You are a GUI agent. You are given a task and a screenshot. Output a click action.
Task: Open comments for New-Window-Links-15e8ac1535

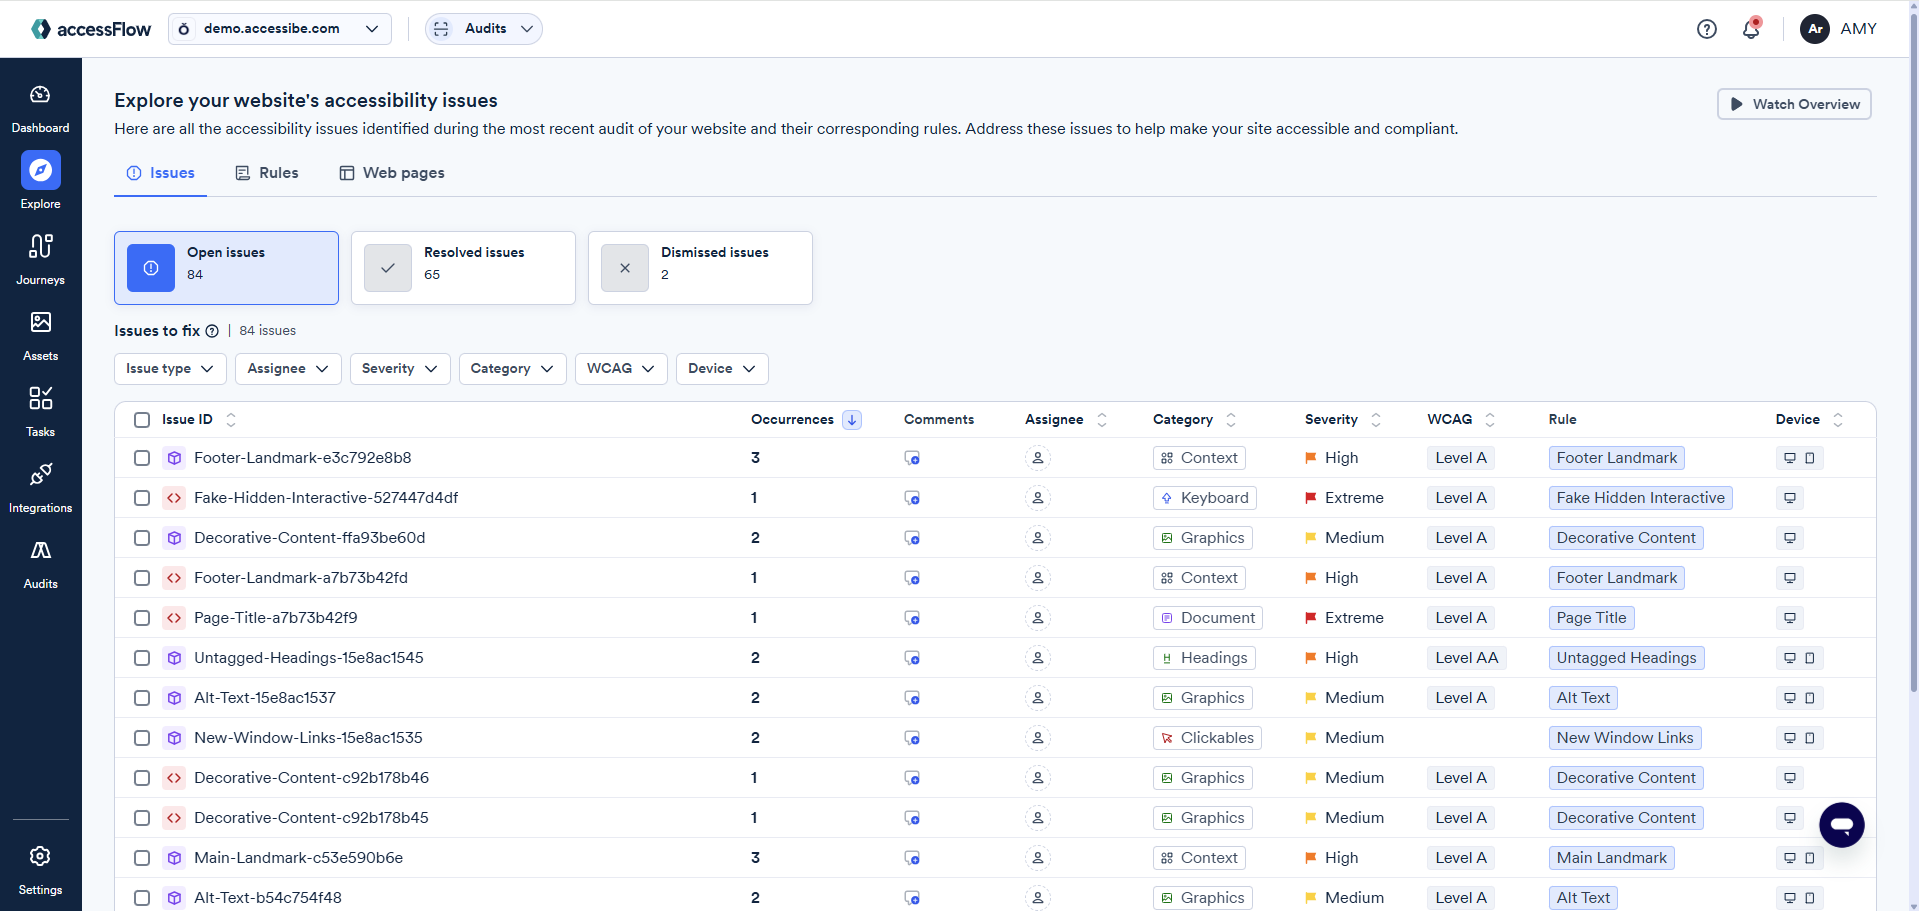coord(912,738)
